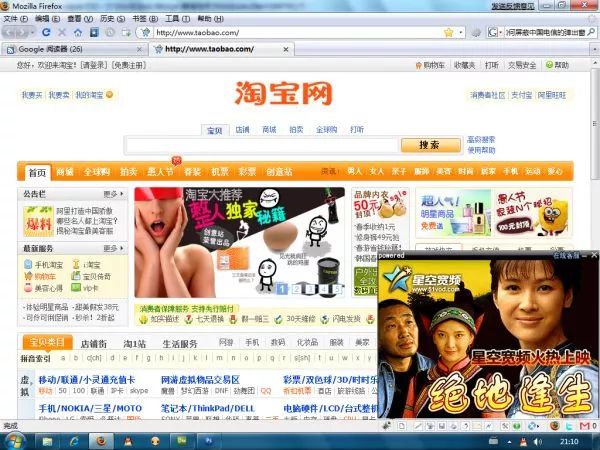Click the Forward navigation arrow
The height and width of the screenshot is (450, 600).
(x=22, y=33)
